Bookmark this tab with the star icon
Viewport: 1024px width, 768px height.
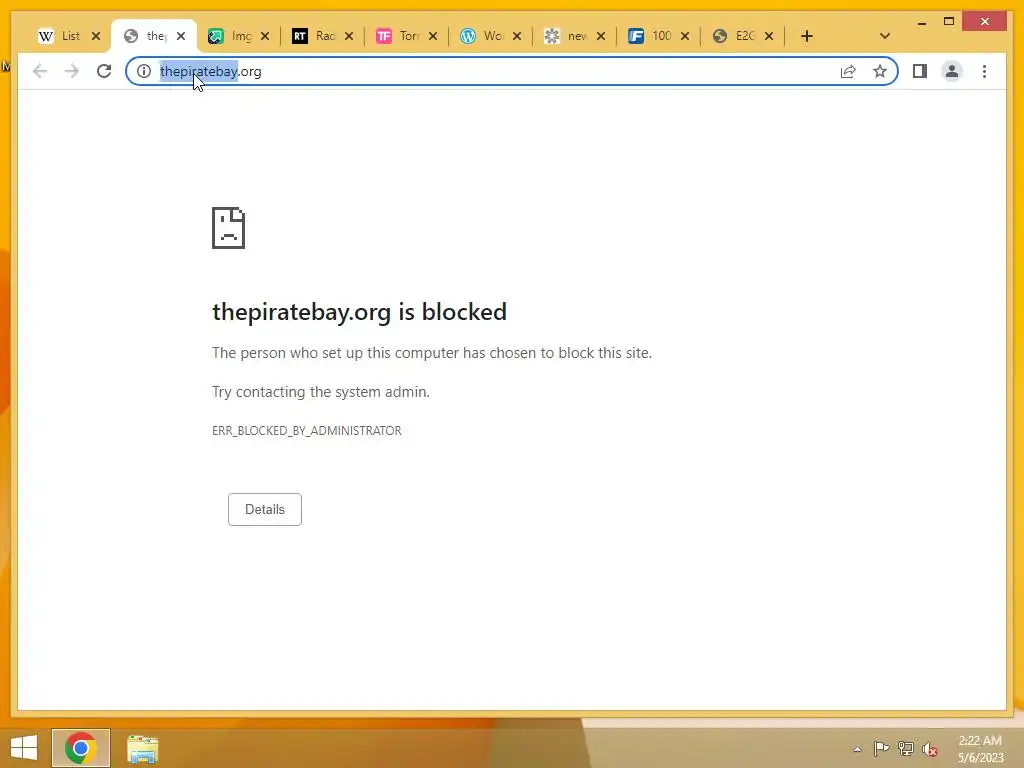pyautogui.click(x=880, y=71)
